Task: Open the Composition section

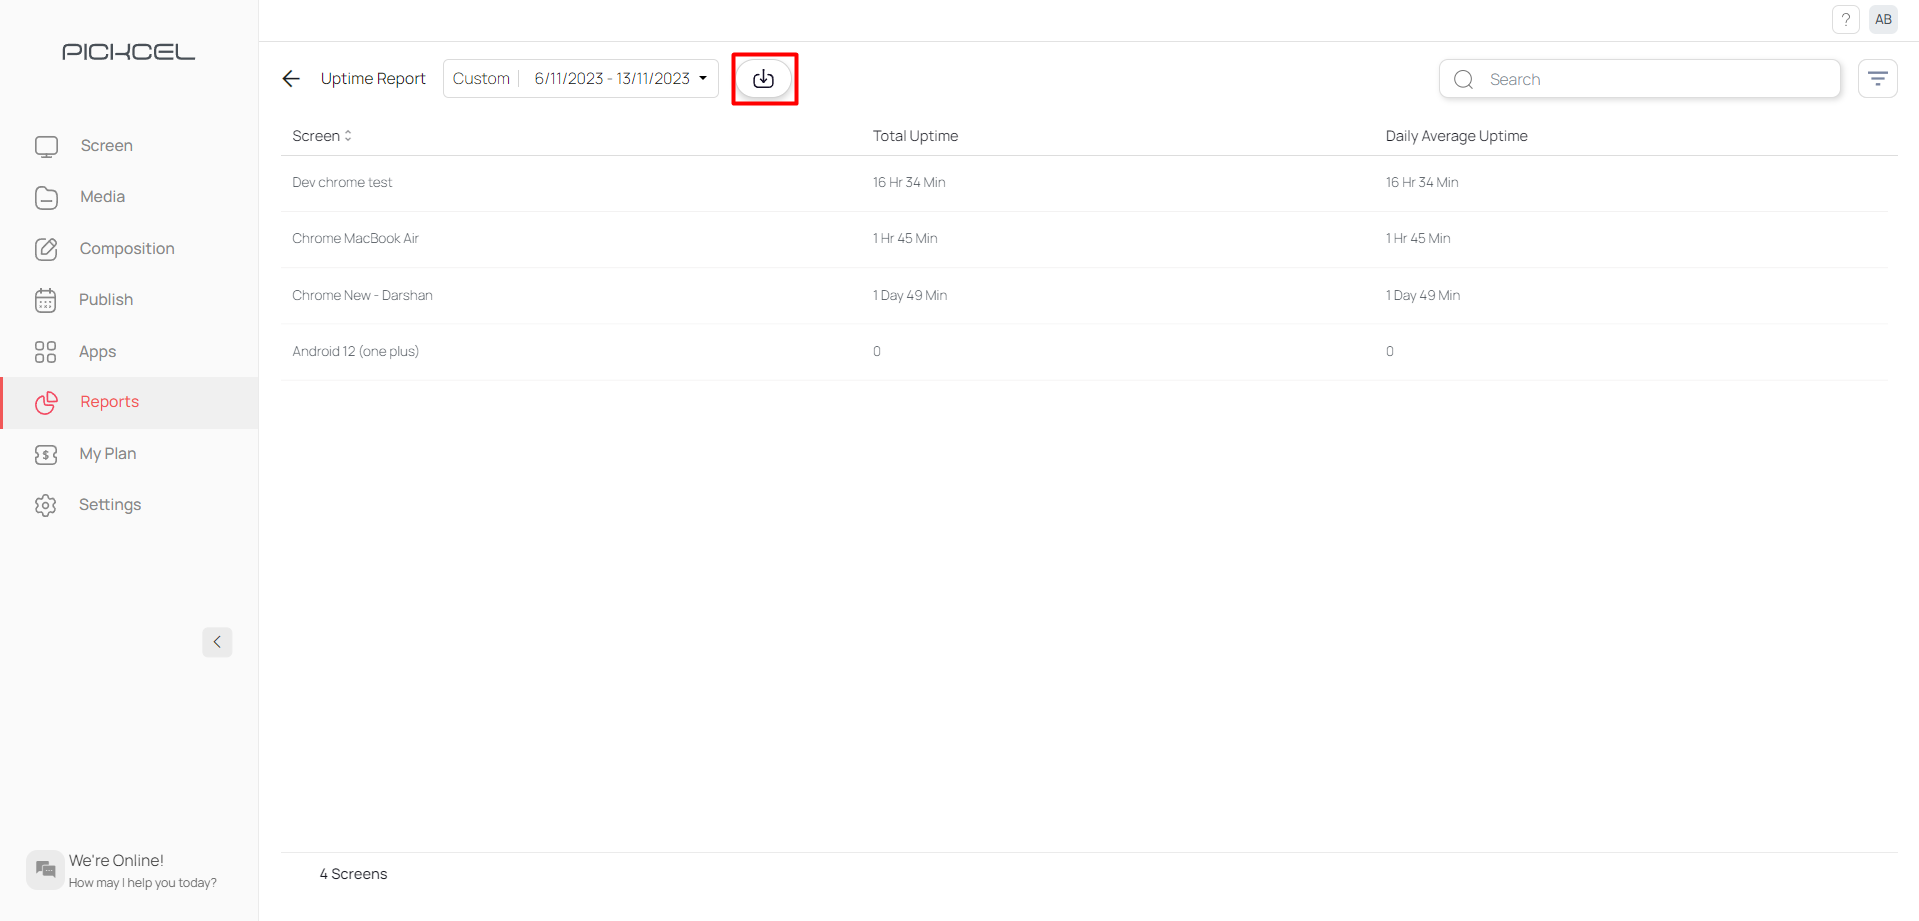Action: click(126, 249)
